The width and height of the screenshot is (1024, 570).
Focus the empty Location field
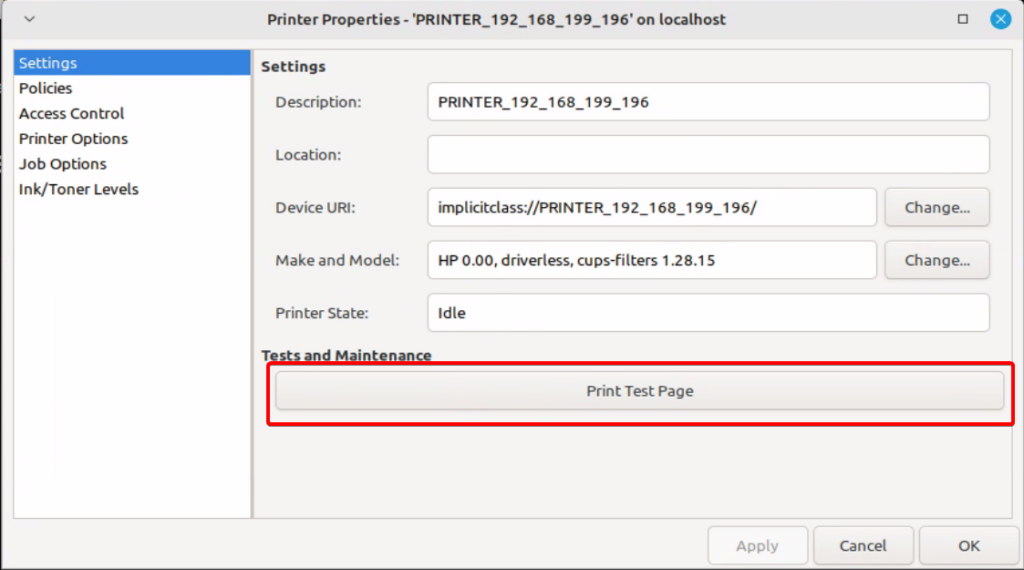pos(708,155)
